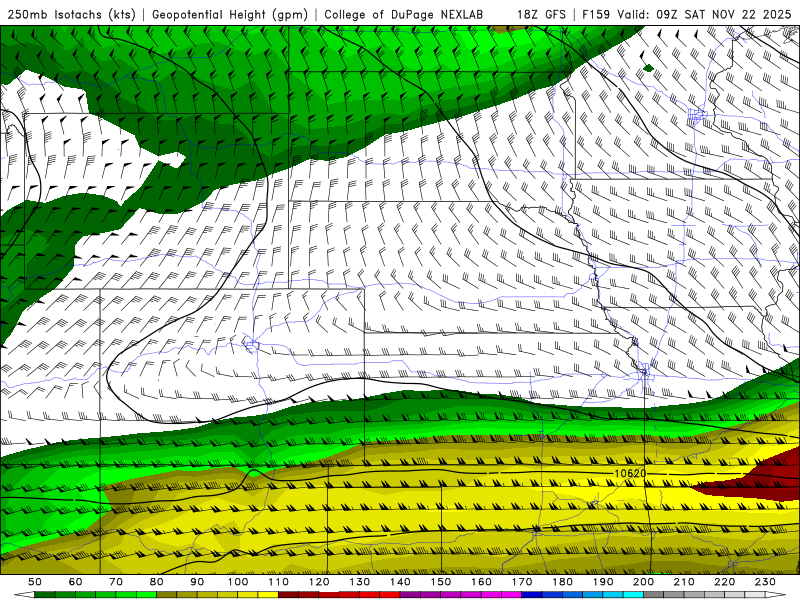The width and height of the screenshot is (800, 600).
Task: Click the "100" value on the color scale
Action: 238,582
